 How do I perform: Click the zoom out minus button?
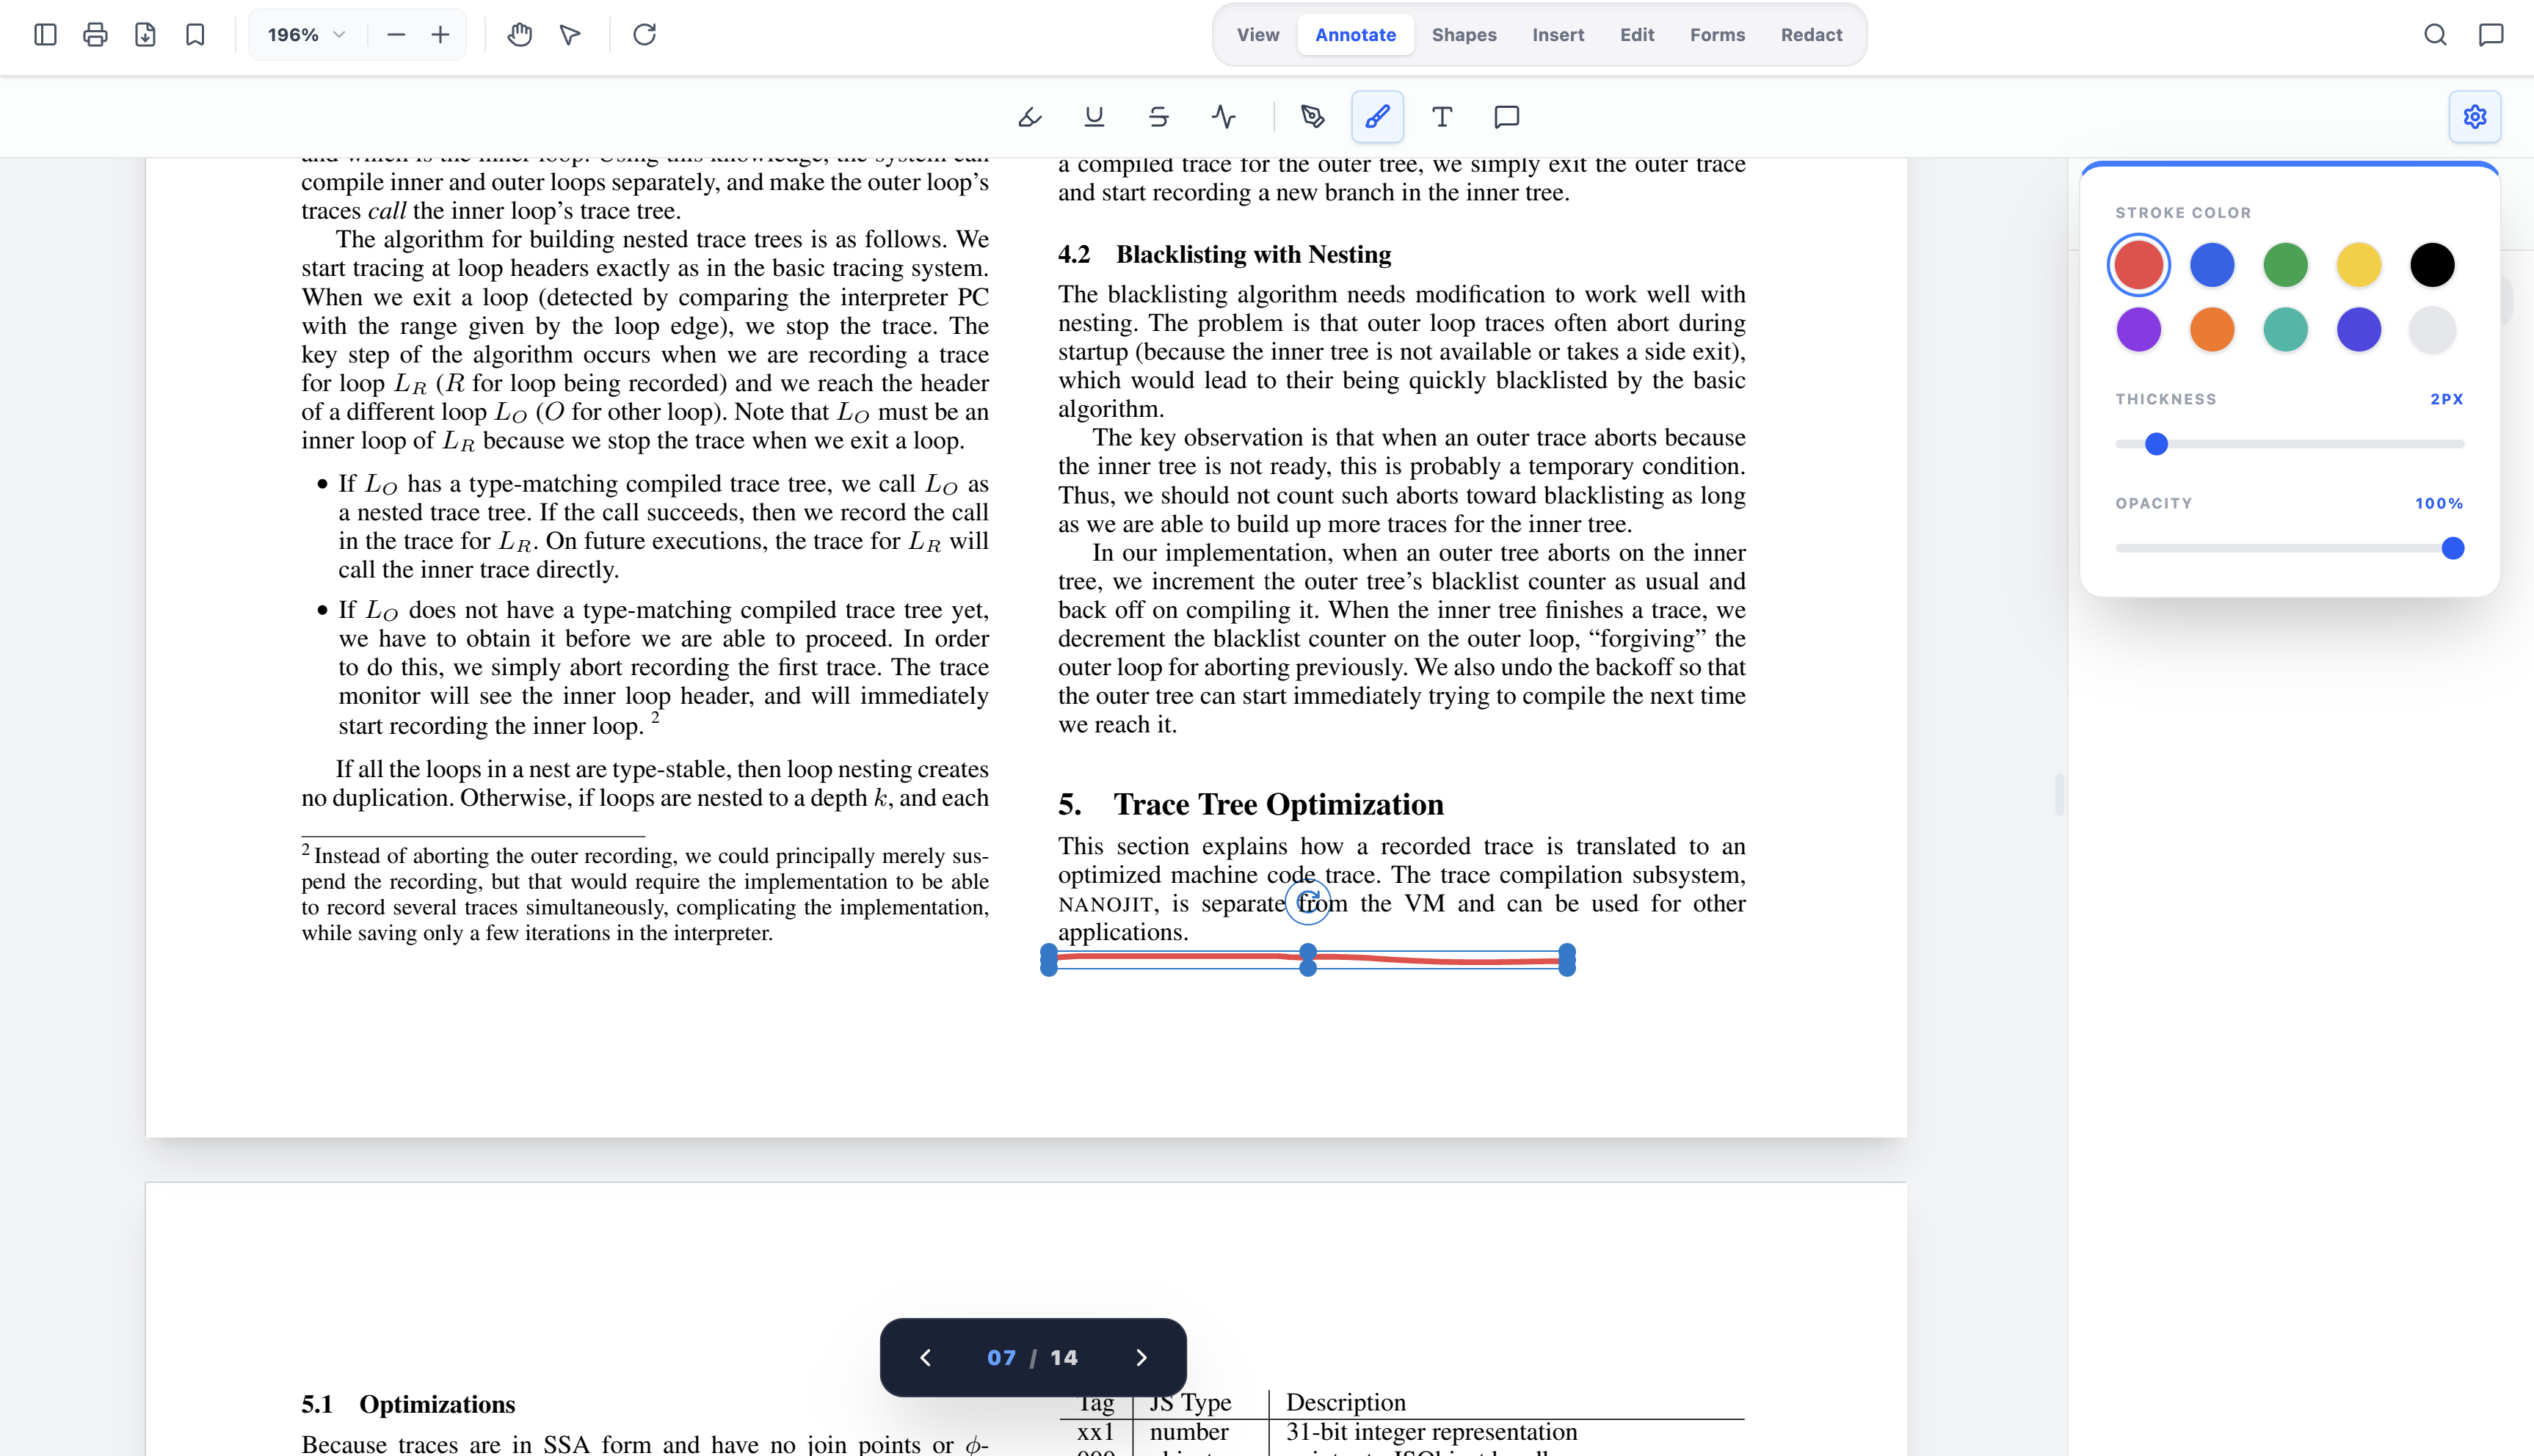click(x=396, y=35)
